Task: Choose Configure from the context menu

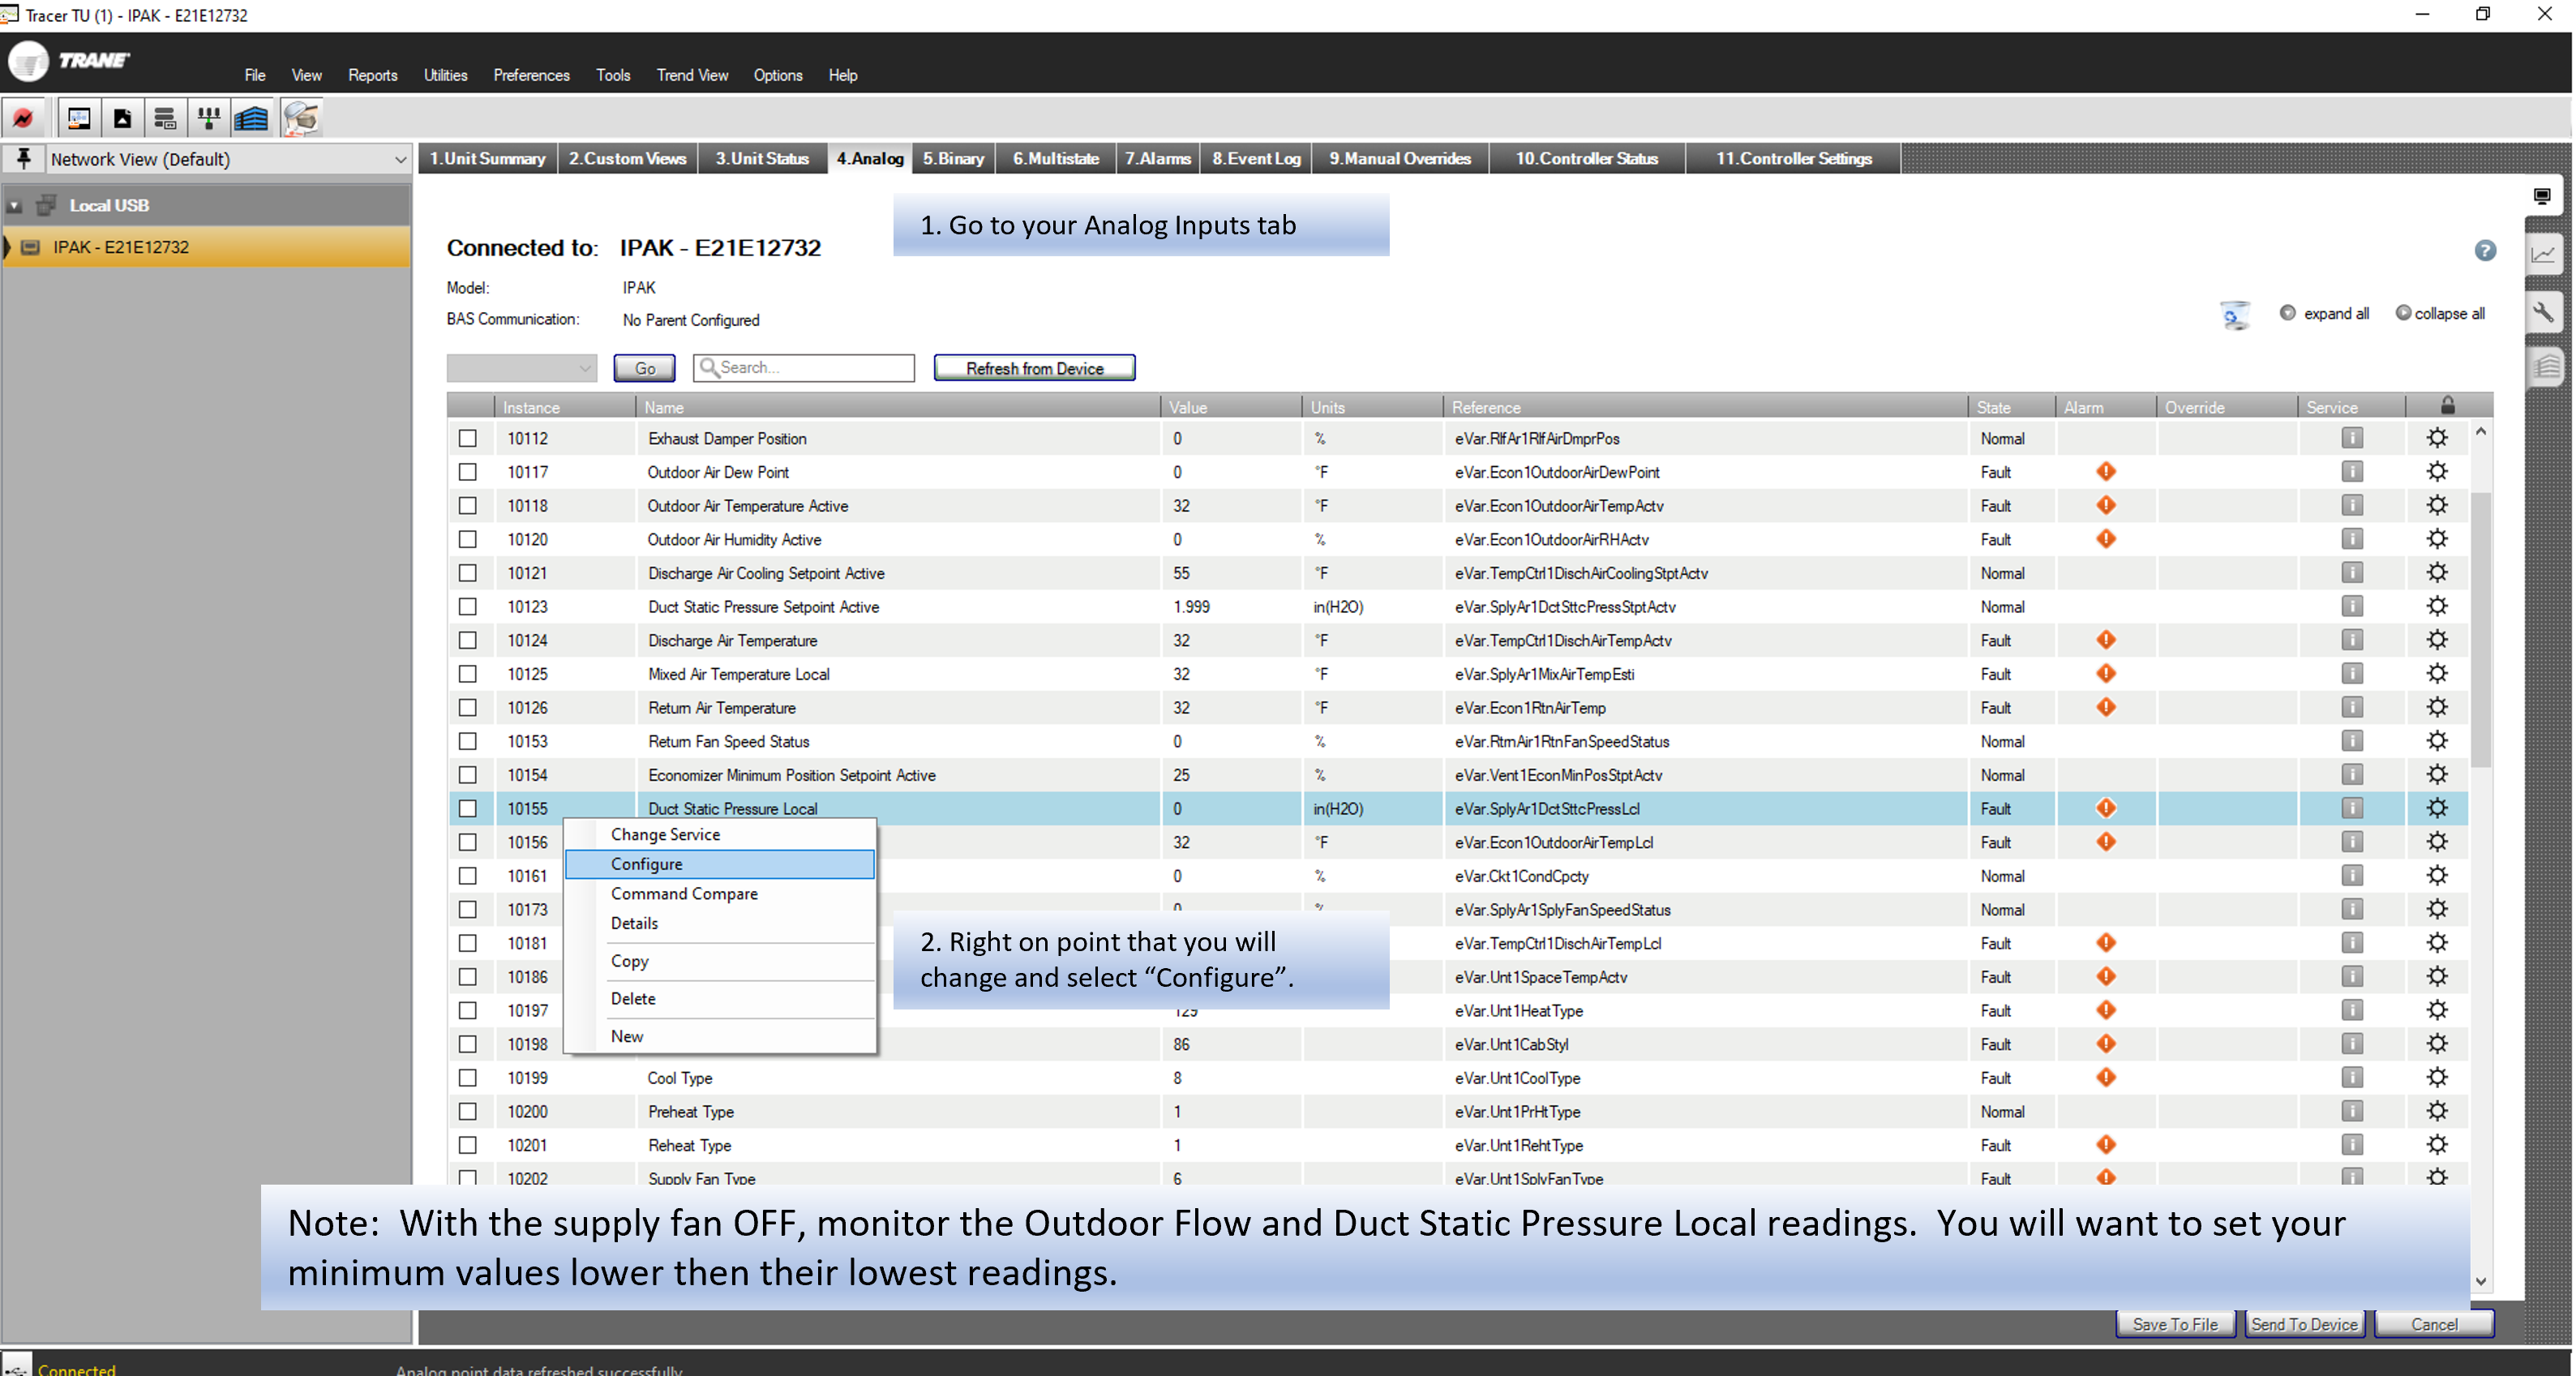Action: 719,864
